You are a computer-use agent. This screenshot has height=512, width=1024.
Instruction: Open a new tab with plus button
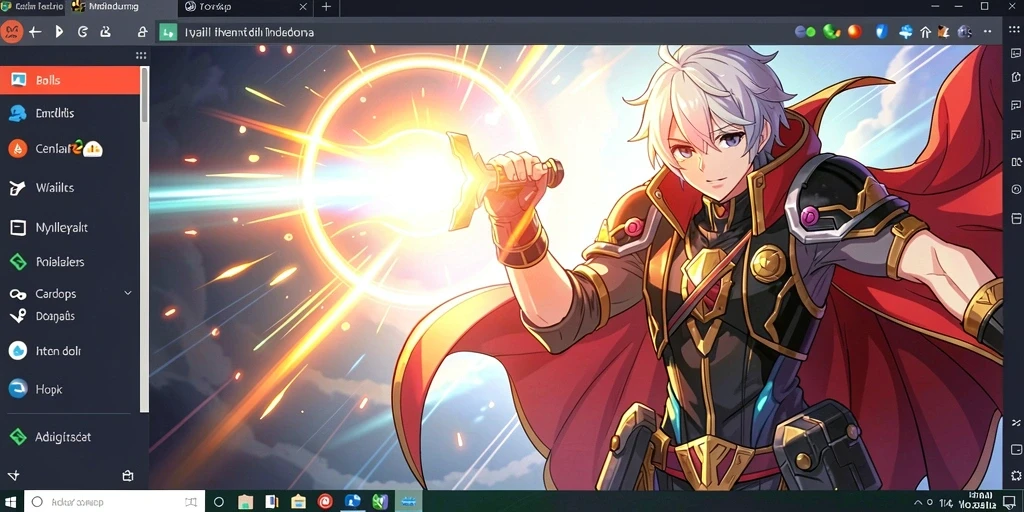(327, 7)
